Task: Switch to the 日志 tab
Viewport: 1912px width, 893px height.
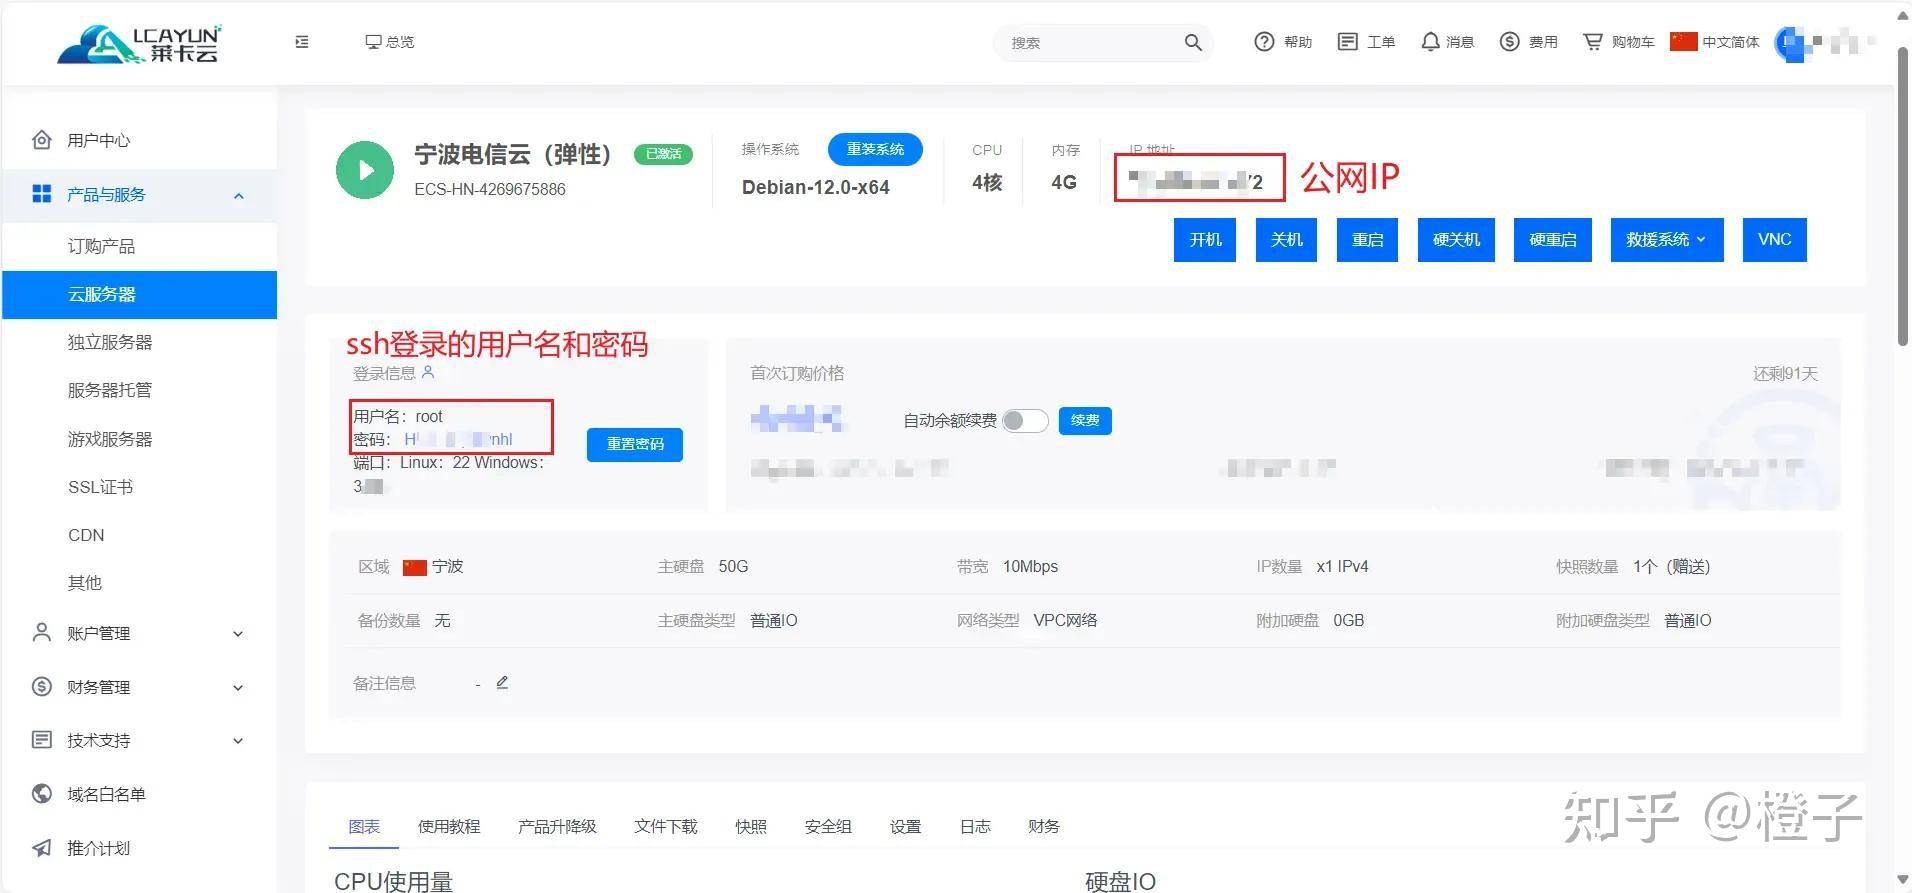Action: coord(975,826)
